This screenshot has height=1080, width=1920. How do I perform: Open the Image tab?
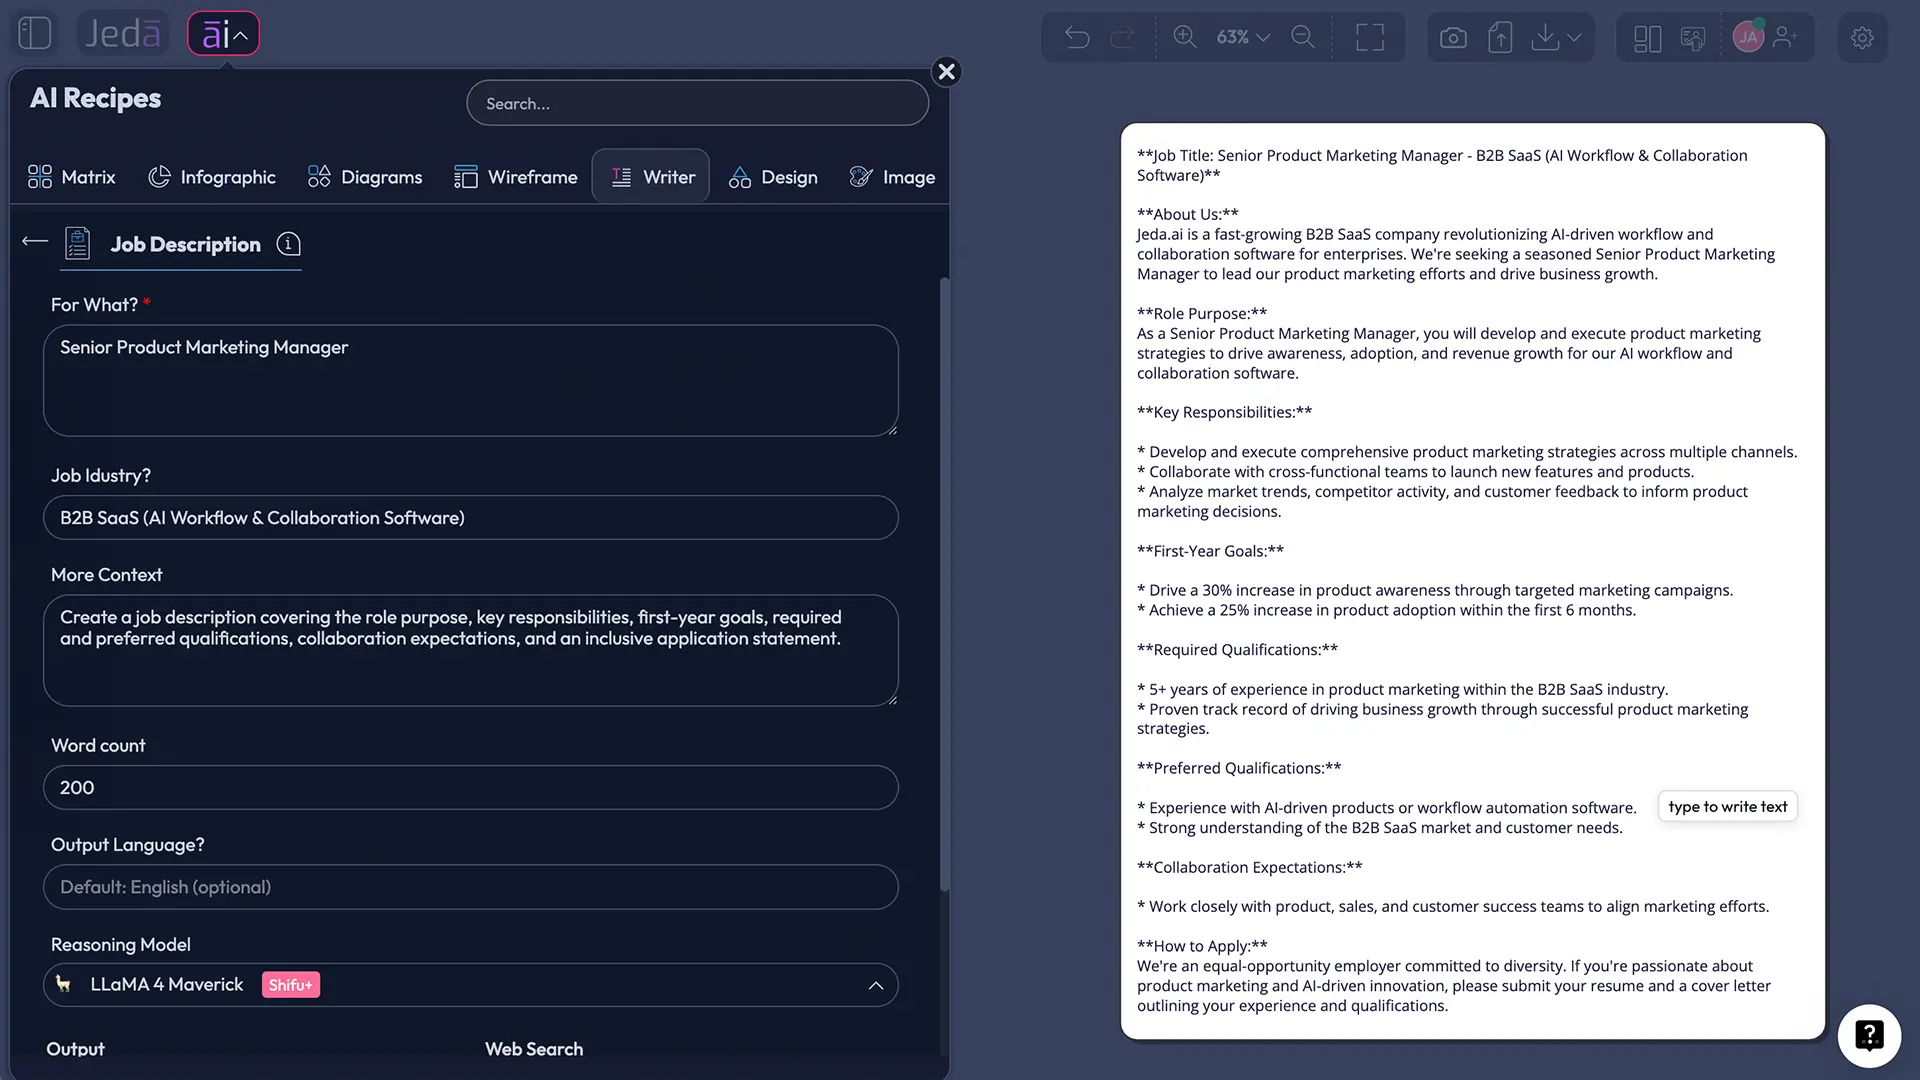pyautogui.click(x=892, y=177)
